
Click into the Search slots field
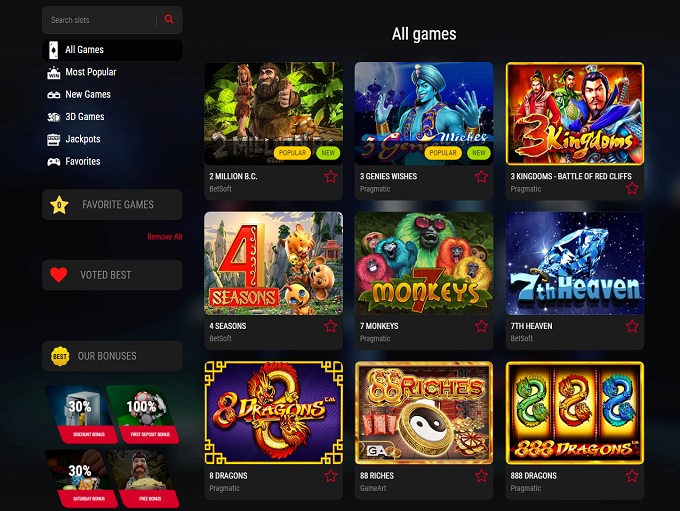tap(100, 20)
